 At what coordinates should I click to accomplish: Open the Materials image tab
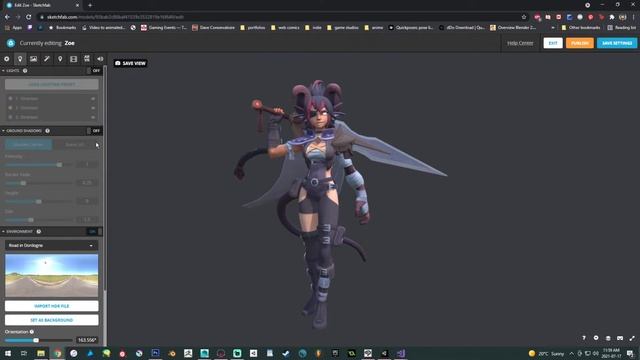pos(33,59)
